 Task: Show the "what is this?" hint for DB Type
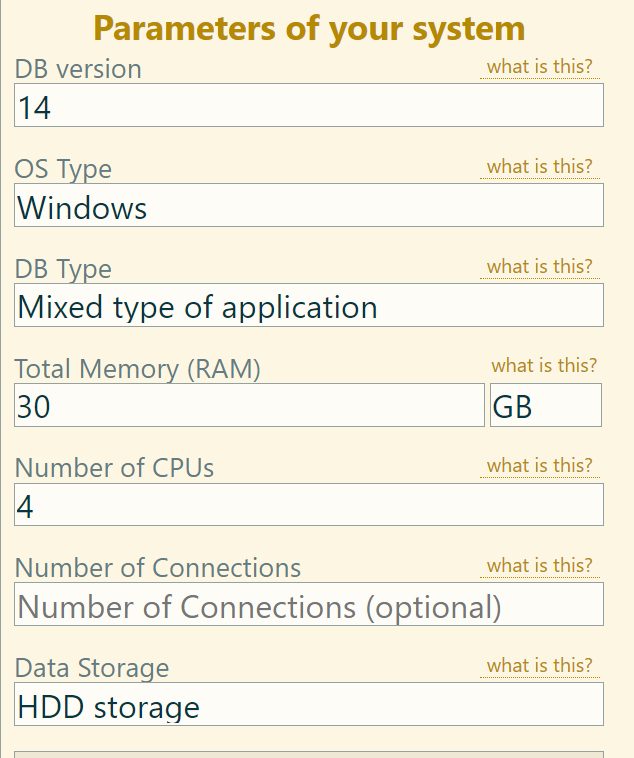click(x=539, y=266)
